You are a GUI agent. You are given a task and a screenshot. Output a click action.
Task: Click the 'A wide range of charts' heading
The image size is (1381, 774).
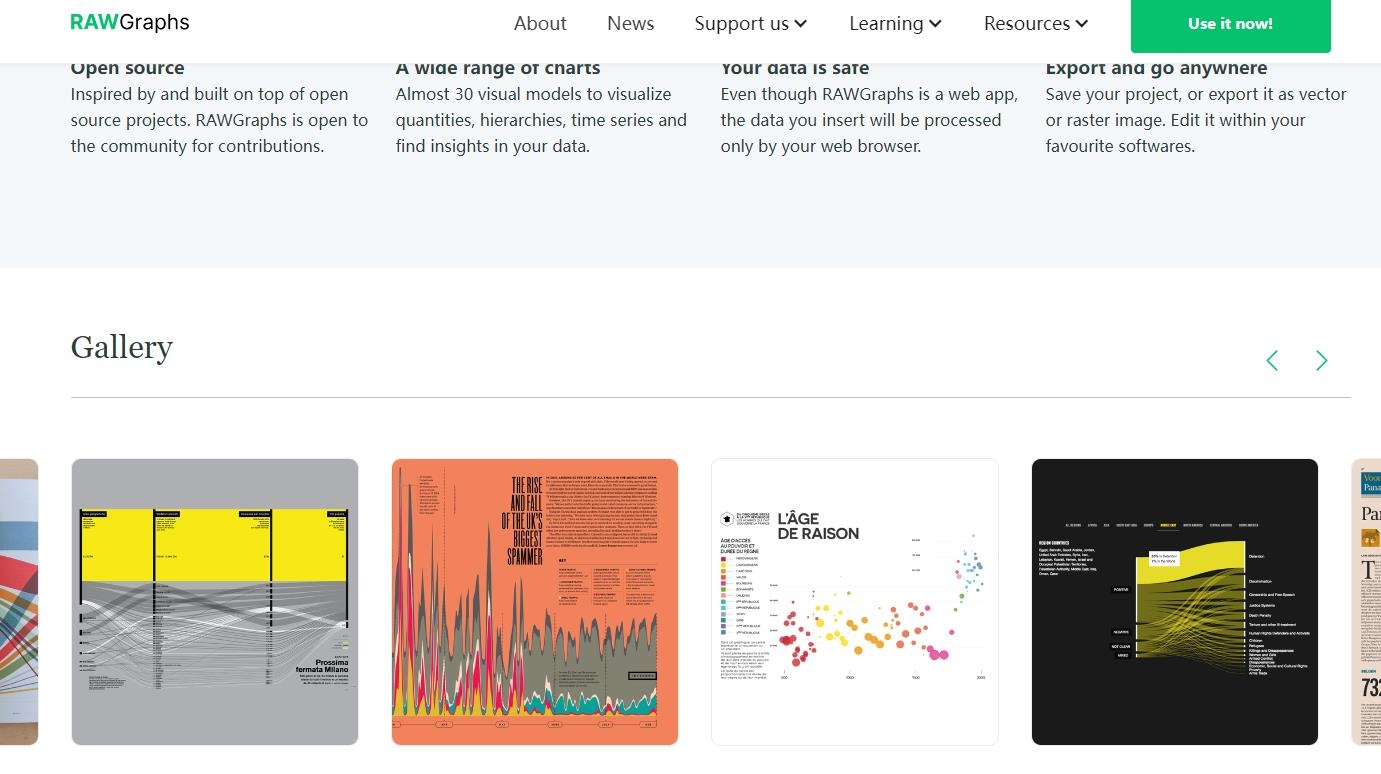[498, 68]
